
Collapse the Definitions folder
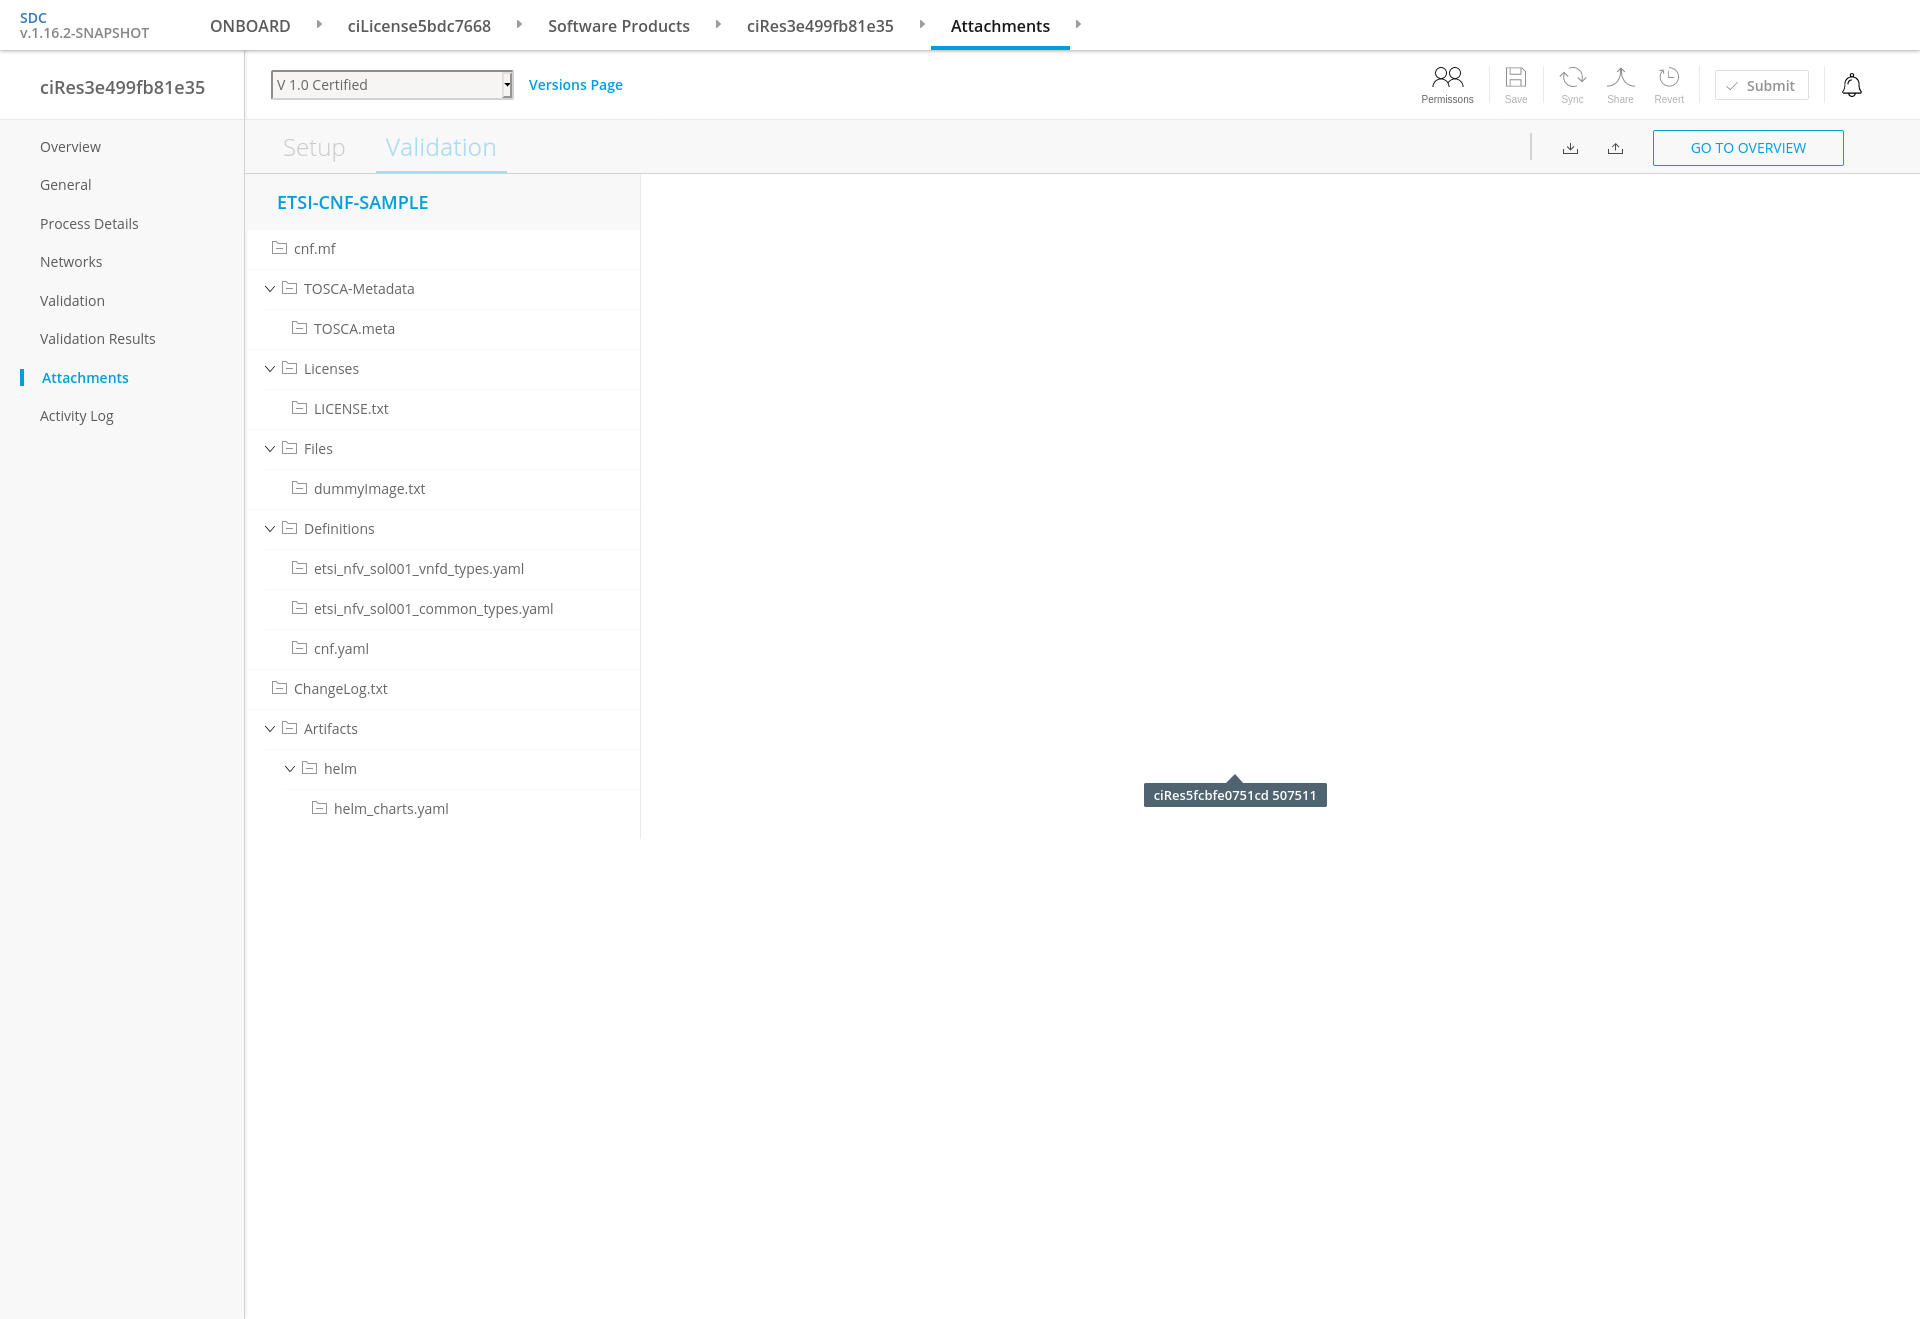[x=270, y=529]
